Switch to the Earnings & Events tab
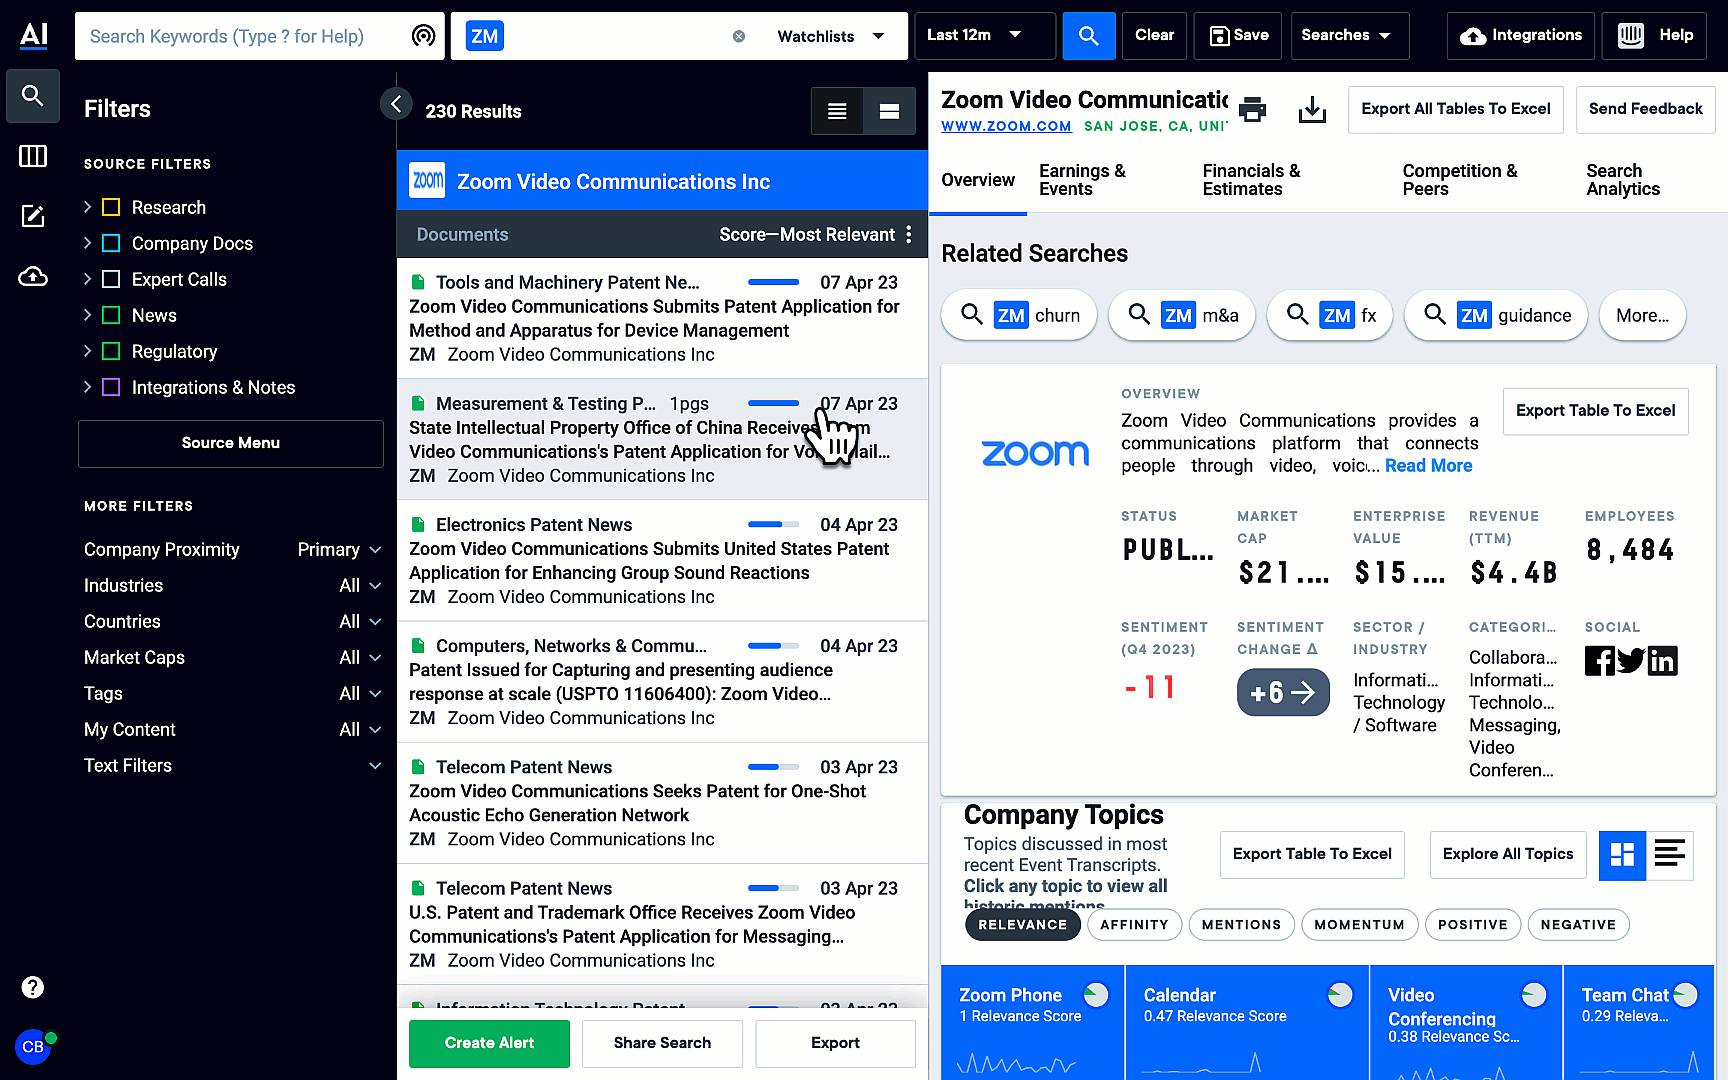The image size is (1728, 1080). pyautogui.click(x=1082, y=180)
